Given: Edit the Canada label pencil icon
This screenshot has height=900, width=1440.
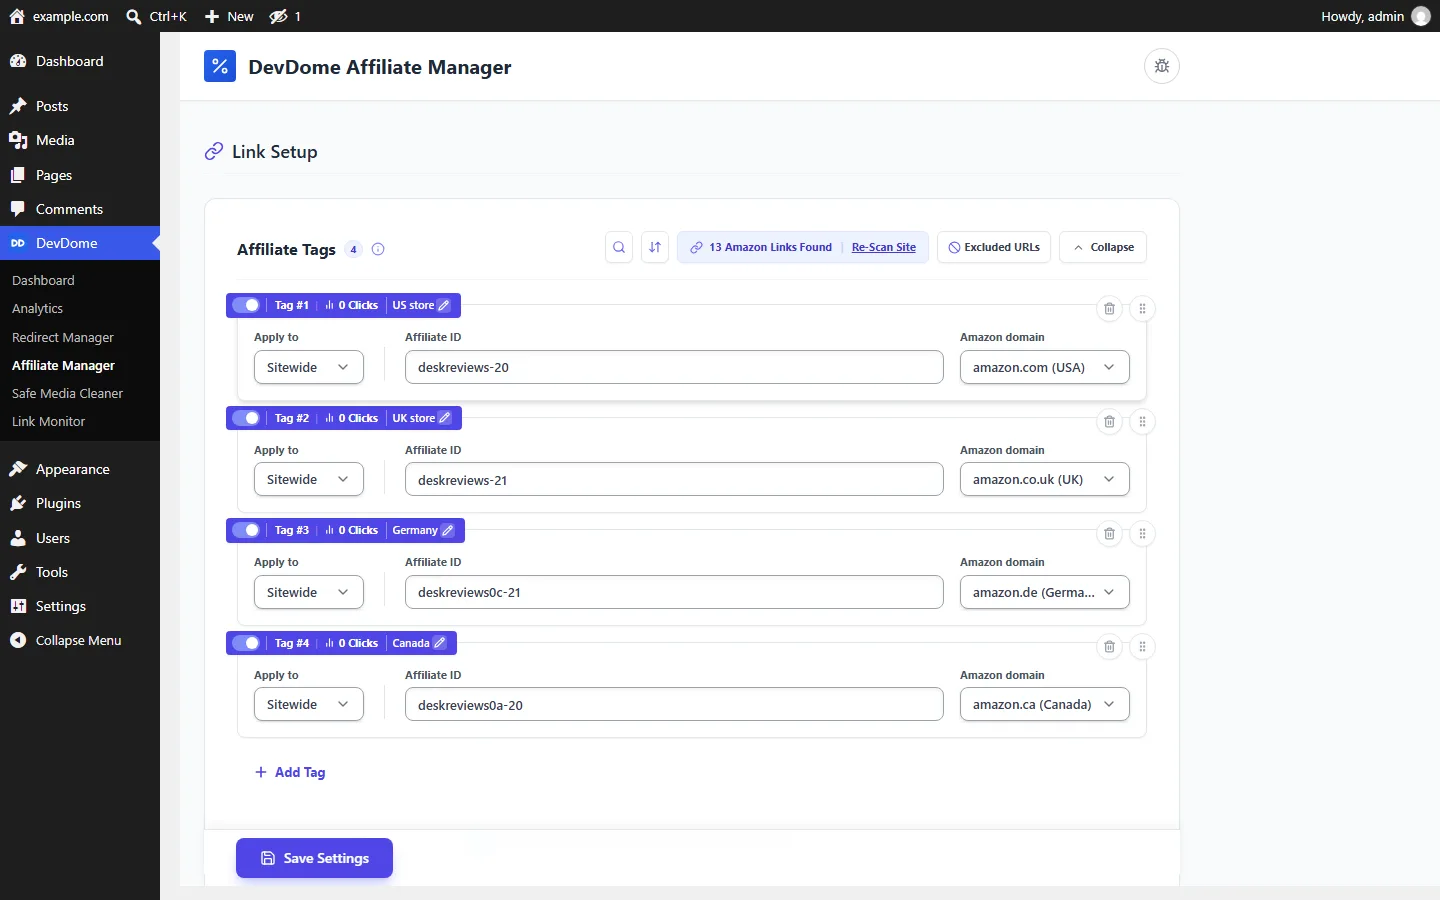Looking at the screenshot, I should pyautogui.click(x=439, y=643).
